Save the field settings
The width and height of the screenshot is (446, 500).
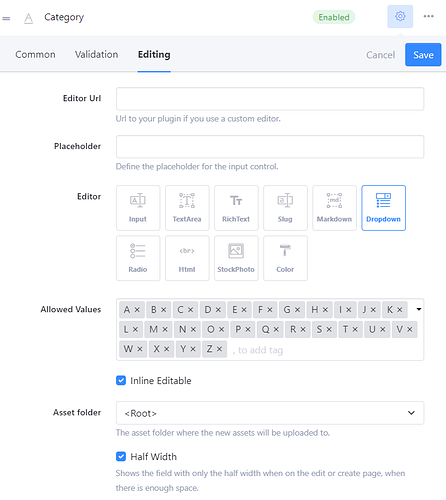tap(423, 55)
